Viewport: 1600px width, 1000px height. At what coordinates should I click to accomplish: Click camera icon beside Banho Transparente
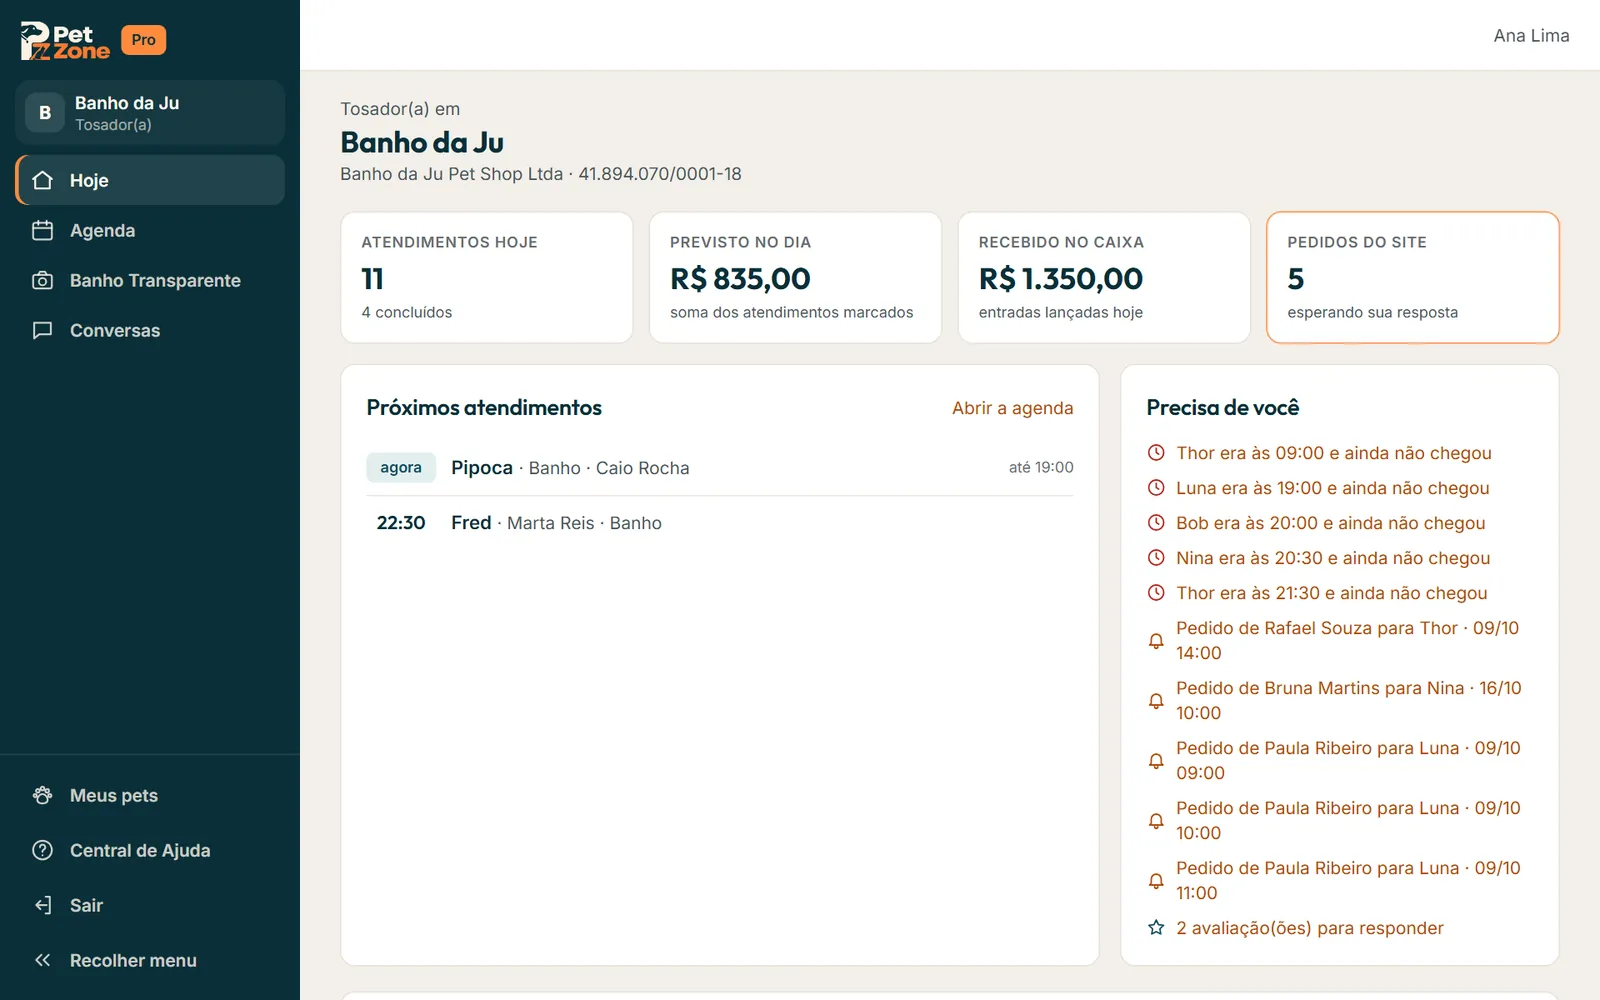(x=42, y=280)
